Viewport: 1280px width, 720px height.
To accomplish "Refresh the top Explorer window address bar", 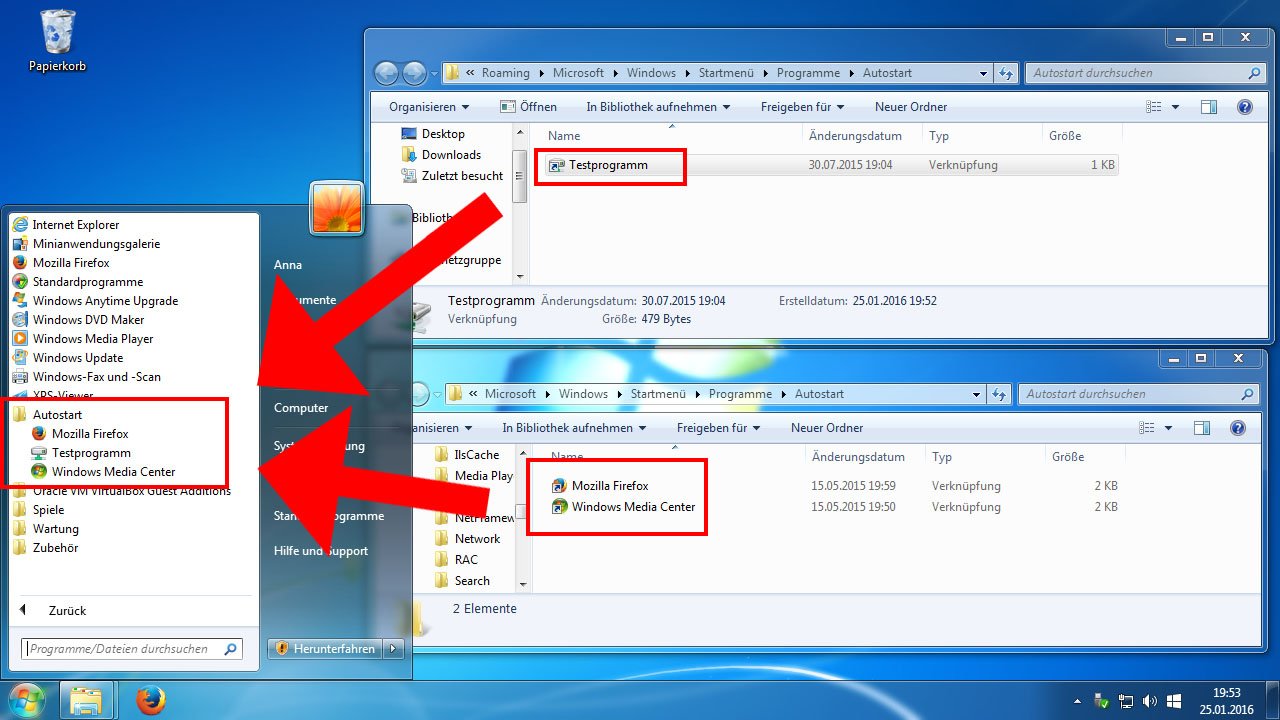I will click(x=1006, y=73).
